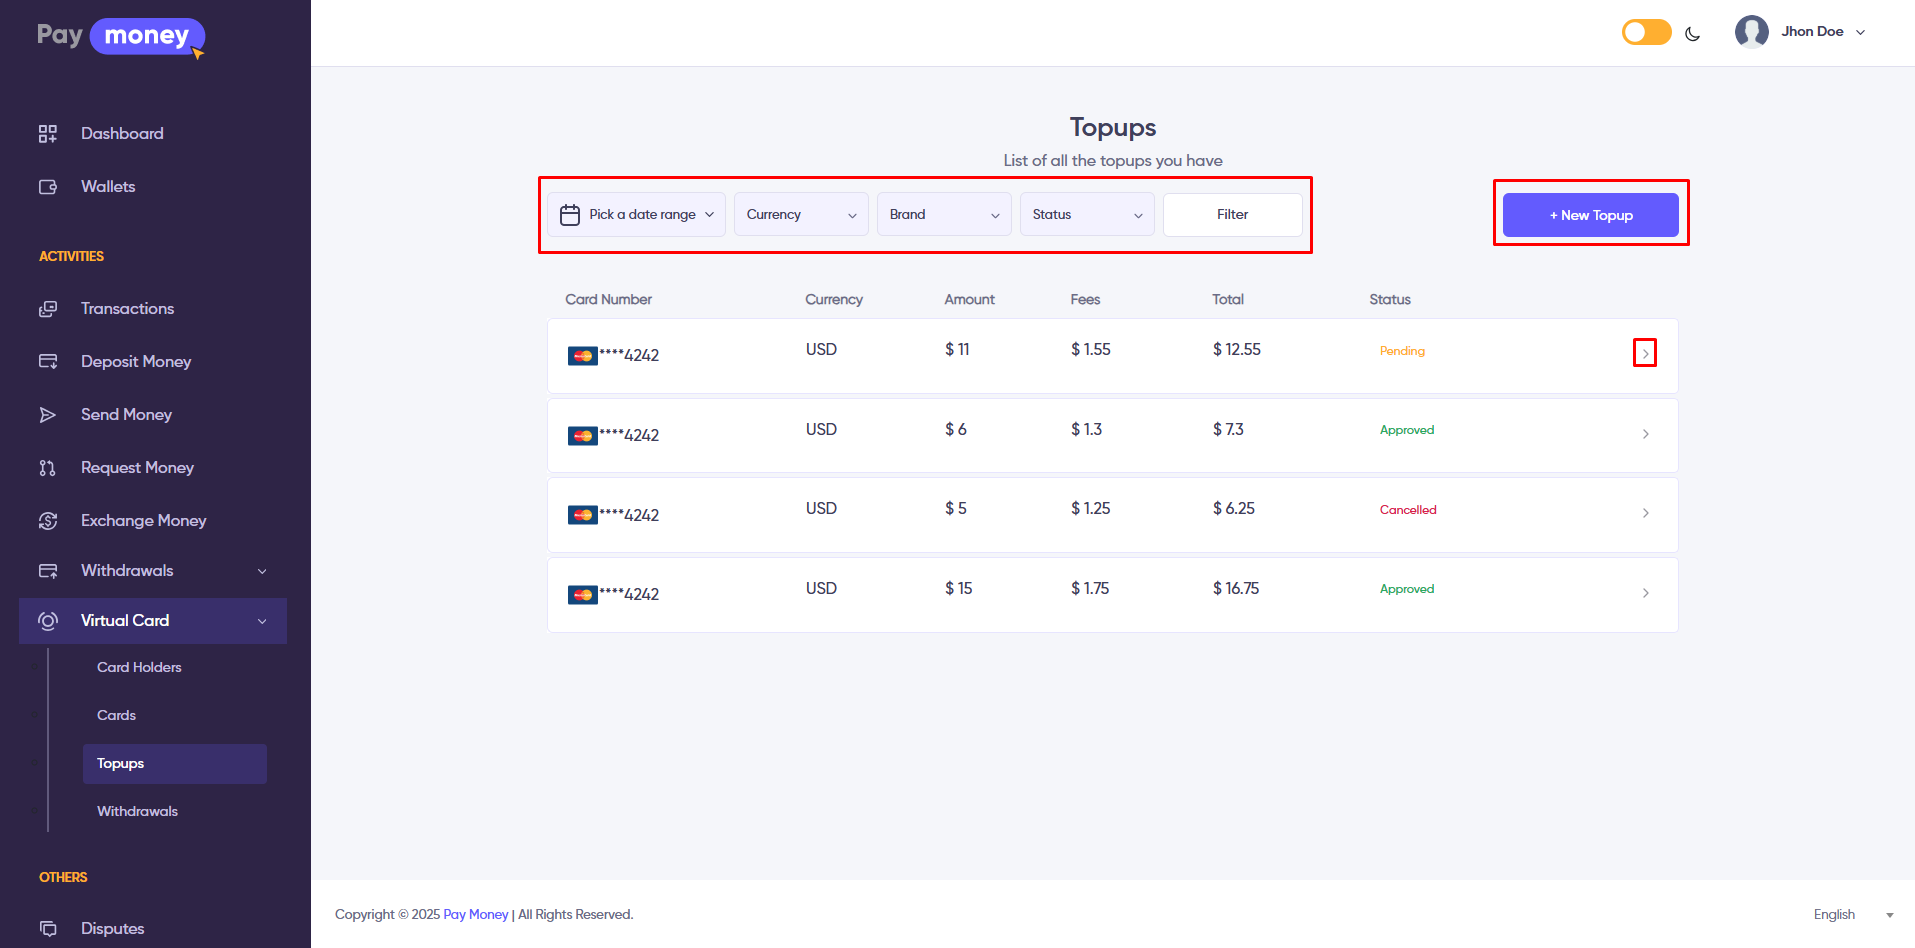The width and height of the screenshot is (1915, 948).
Task: Open the Status filter dropdown
Action: (x=1087, y=215)
